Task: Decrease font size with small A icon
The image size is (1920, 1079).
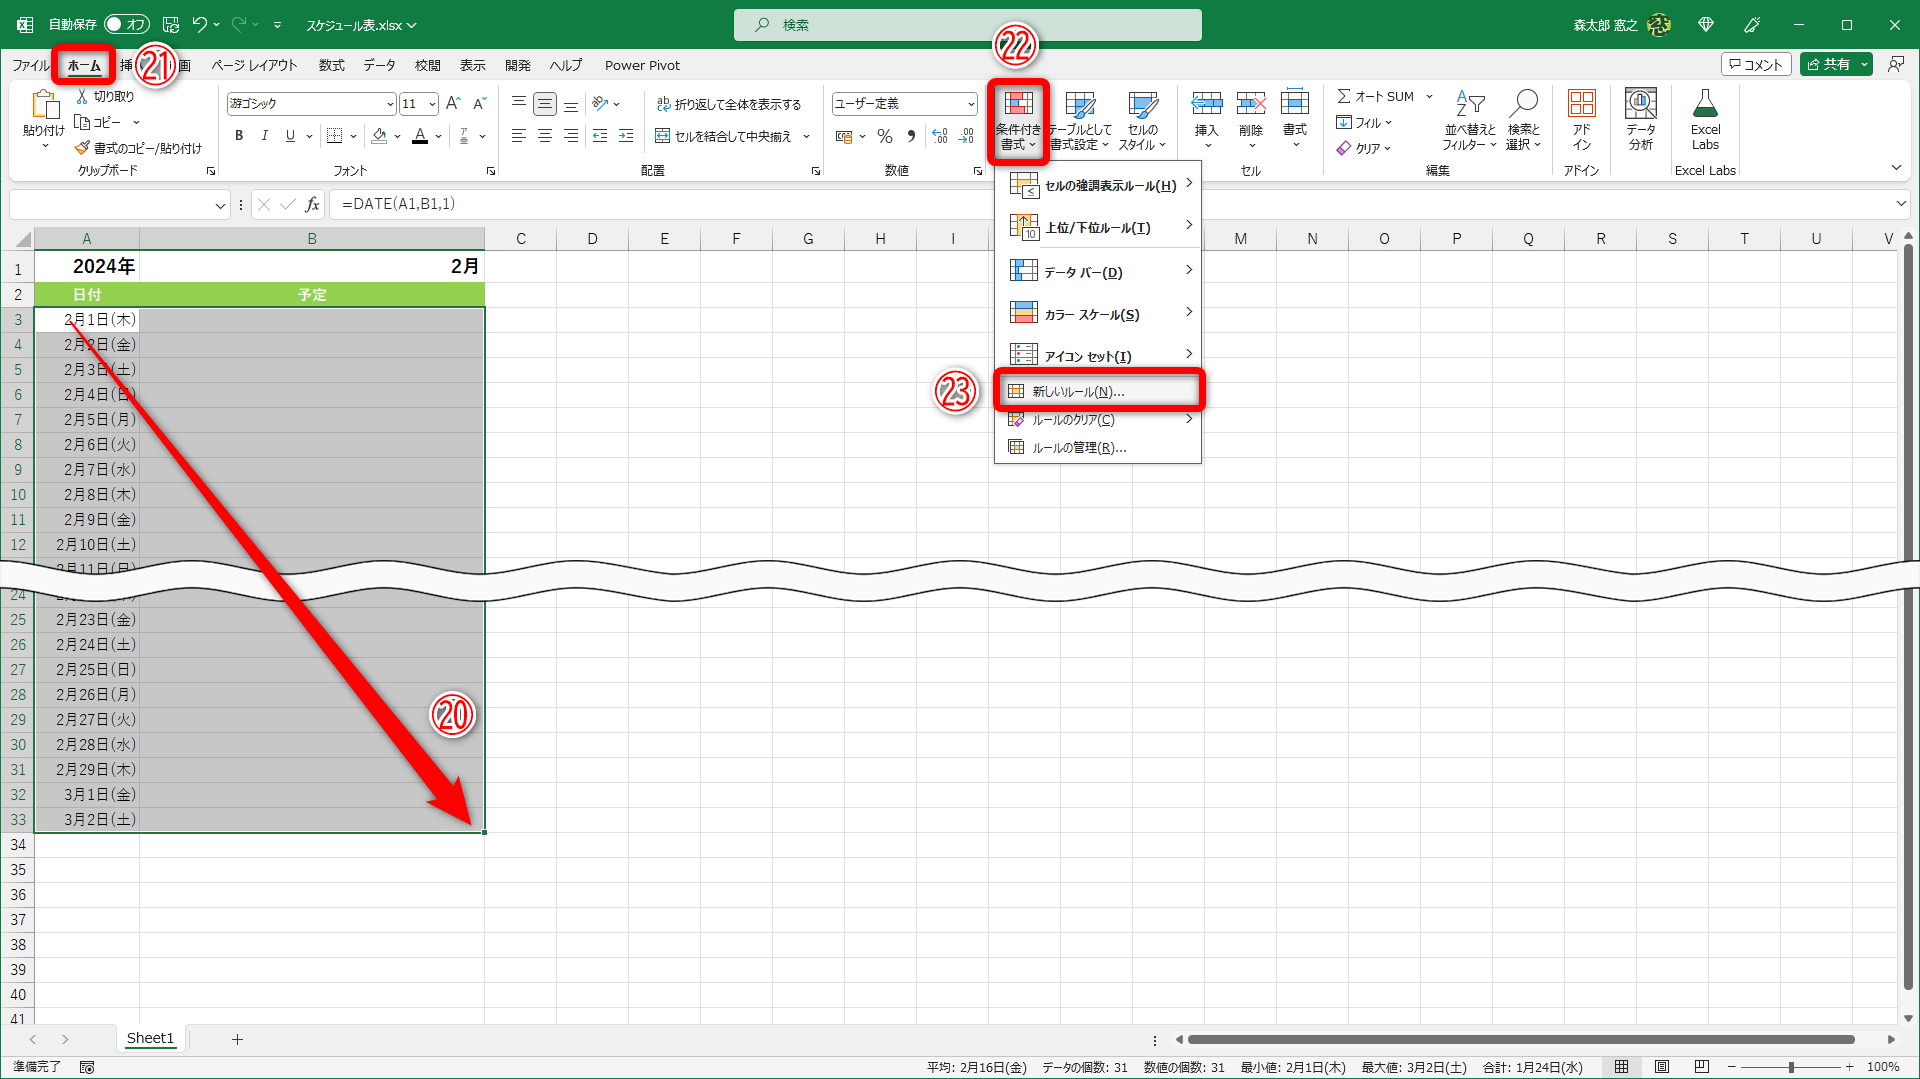Action: 479,103
